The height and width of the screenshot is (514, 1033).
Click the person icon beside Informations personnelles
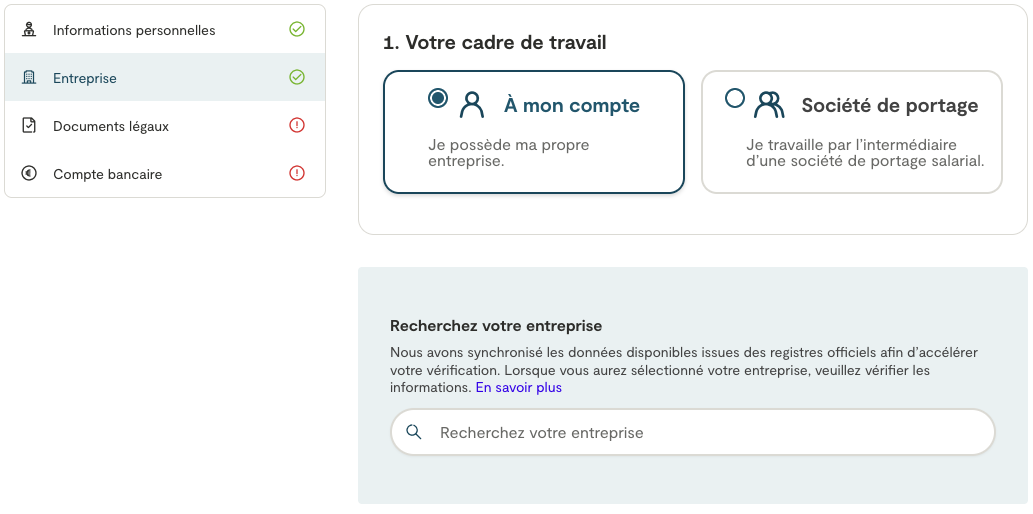tap(29, 30)
